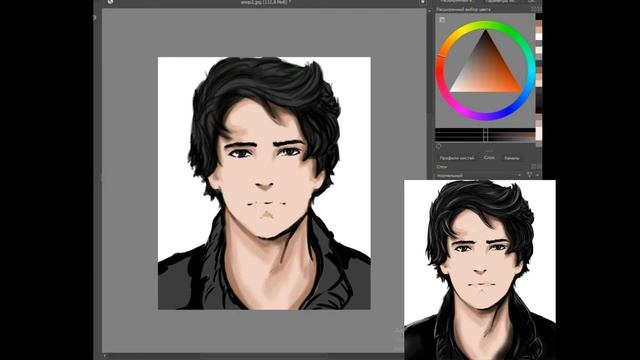
Task: Float the color selector docker
Action: 533,9
